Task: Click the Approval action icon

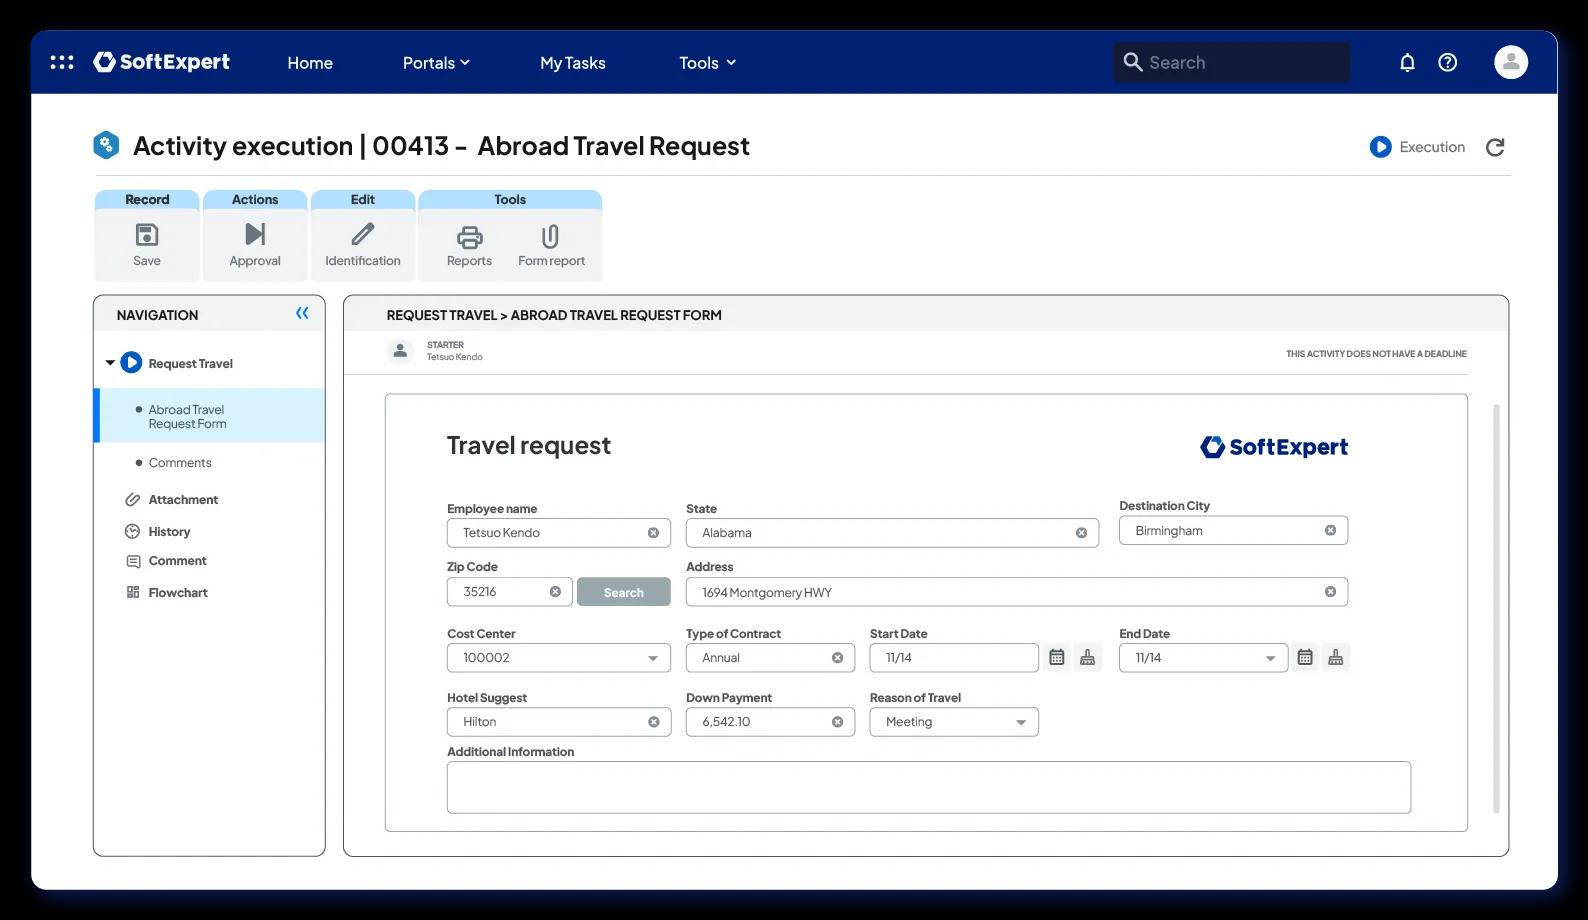Action: coord(255,234)
